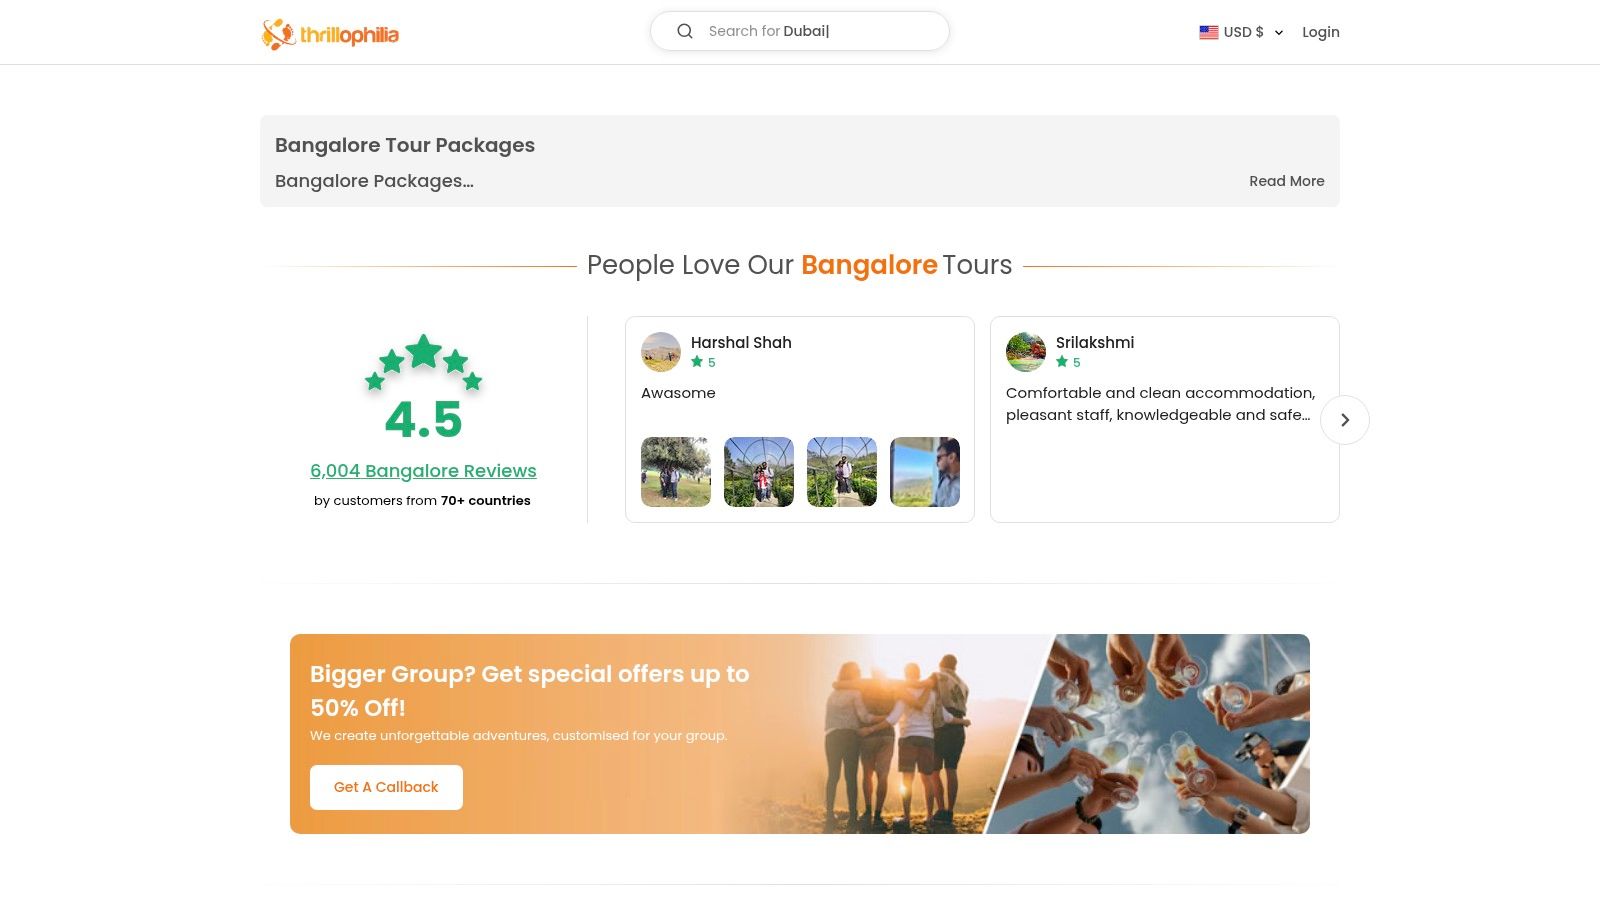Open the currency selector dropdown
The height and width of the screenshot is (900, 1600).
tap(1278, 32)
